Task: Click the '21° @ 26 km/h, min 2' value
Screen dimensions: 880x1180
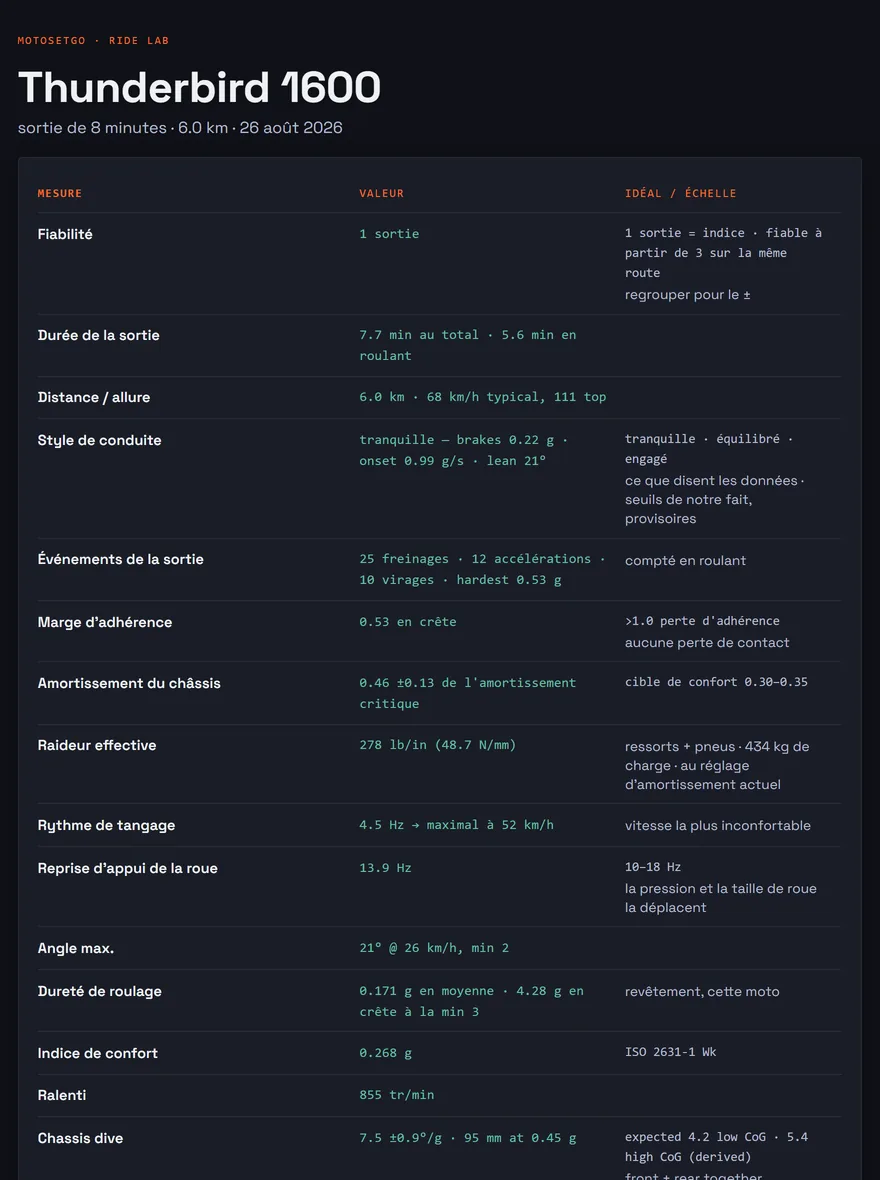Action: click(434, 948)
